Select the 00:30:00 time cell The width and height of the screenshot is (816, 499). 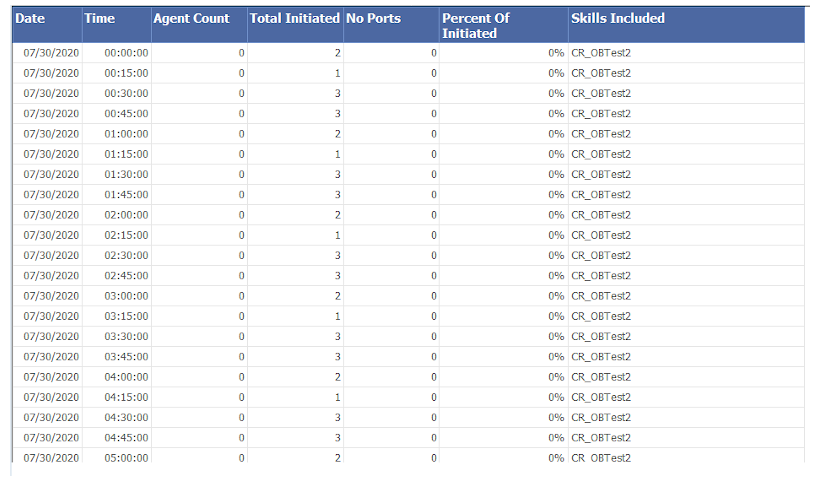[117, 94]
